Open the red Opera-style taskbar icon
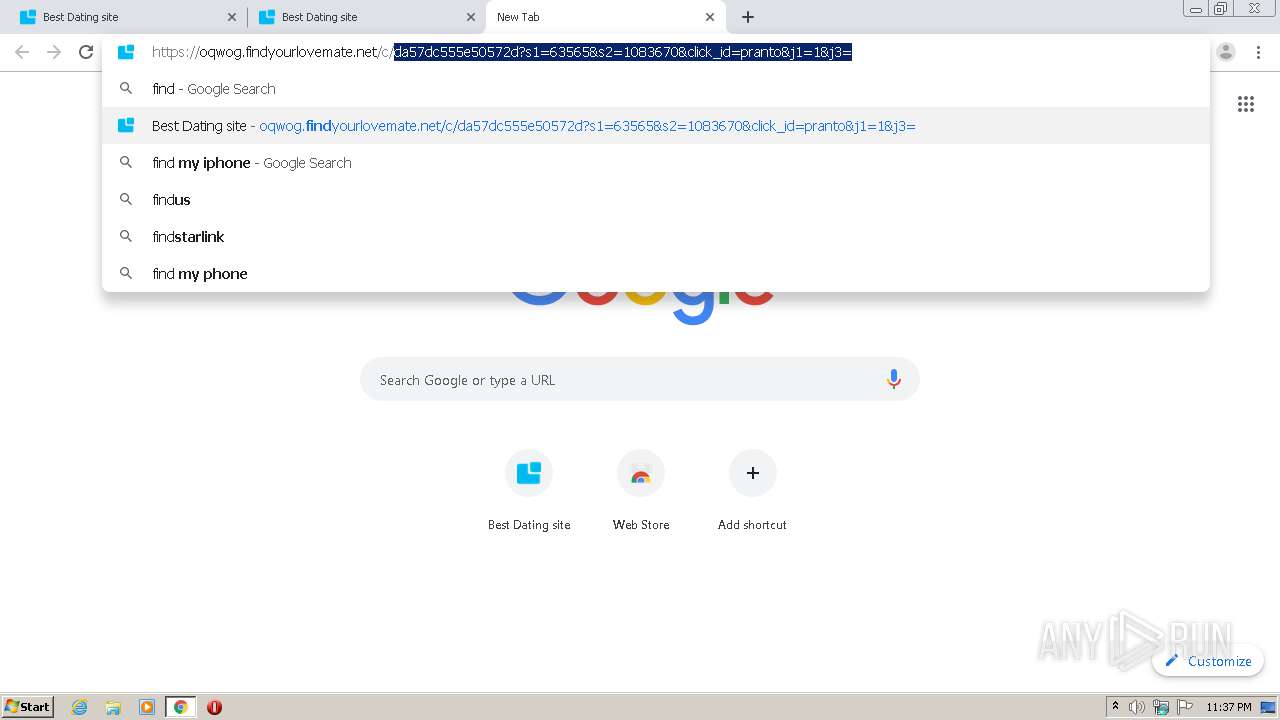 [214, 707]
